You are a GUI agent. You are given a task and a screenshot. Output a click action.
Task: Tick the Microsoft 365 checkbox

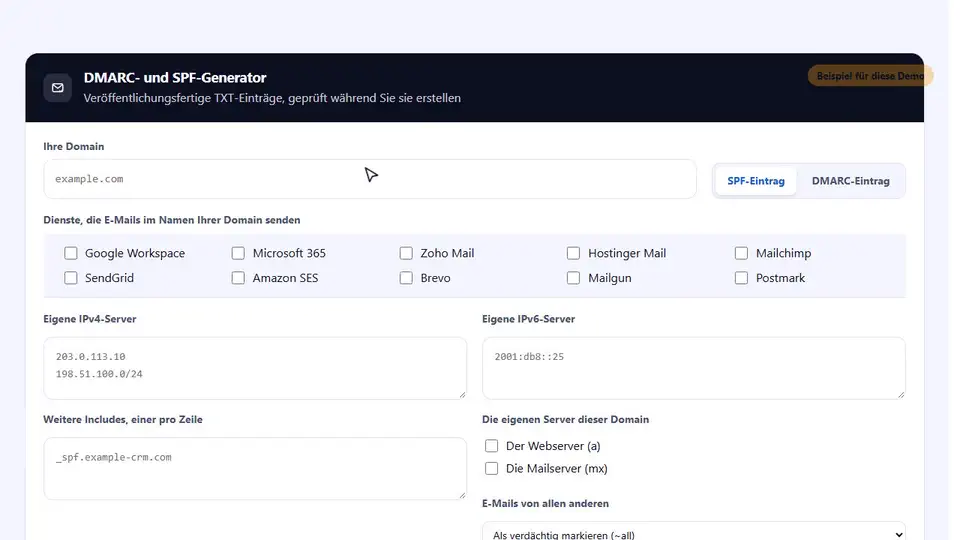238,253
